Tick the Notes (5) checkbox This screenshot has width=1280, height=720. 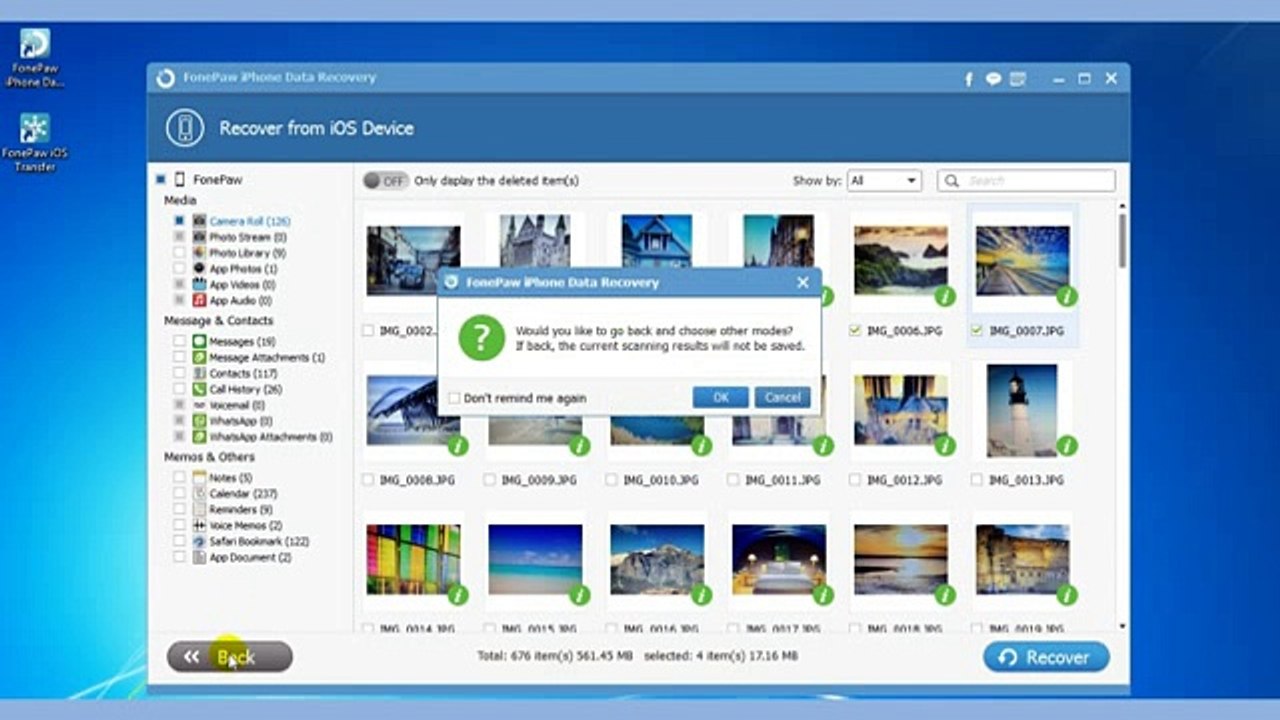click(179, 478)
